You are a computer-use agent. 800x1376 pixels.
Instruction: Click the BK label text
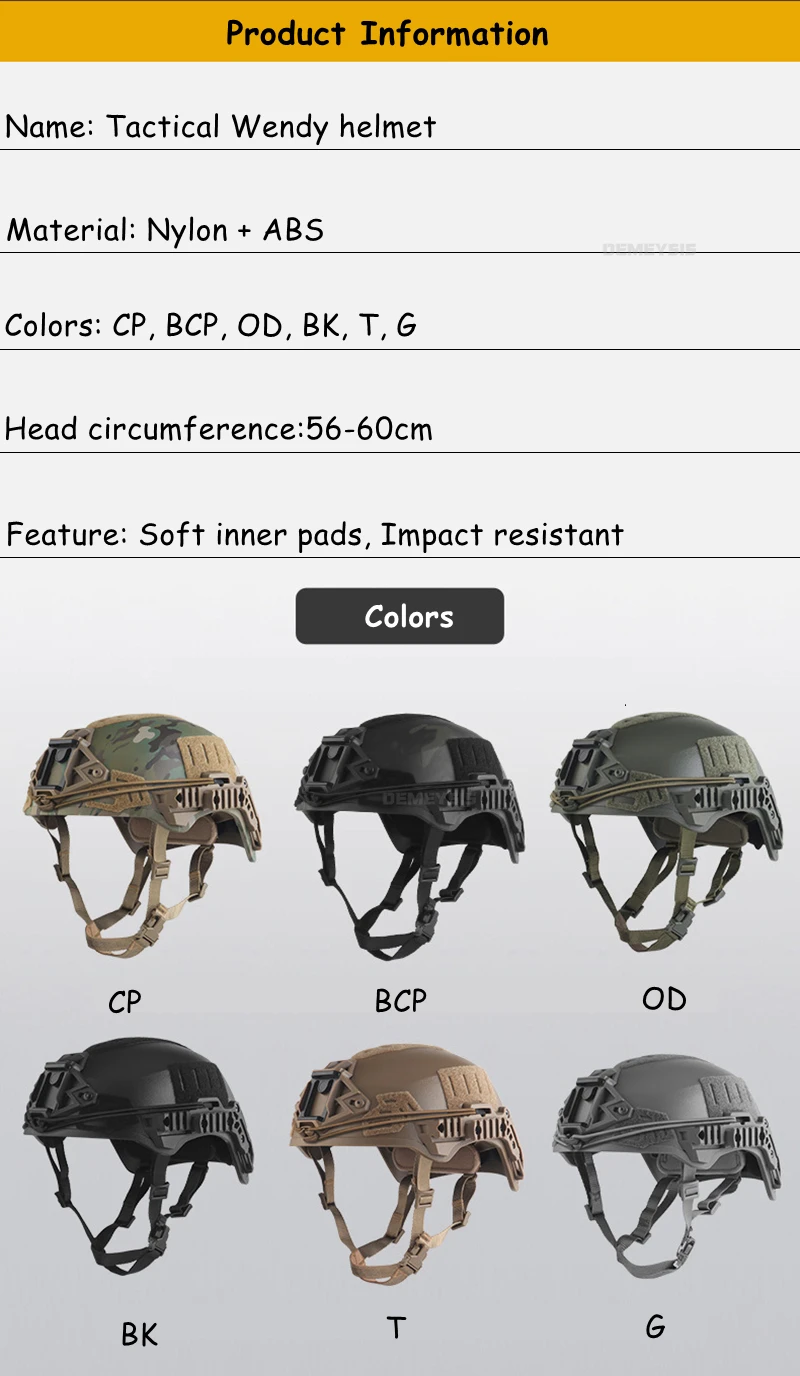[x=139, y=1334]
